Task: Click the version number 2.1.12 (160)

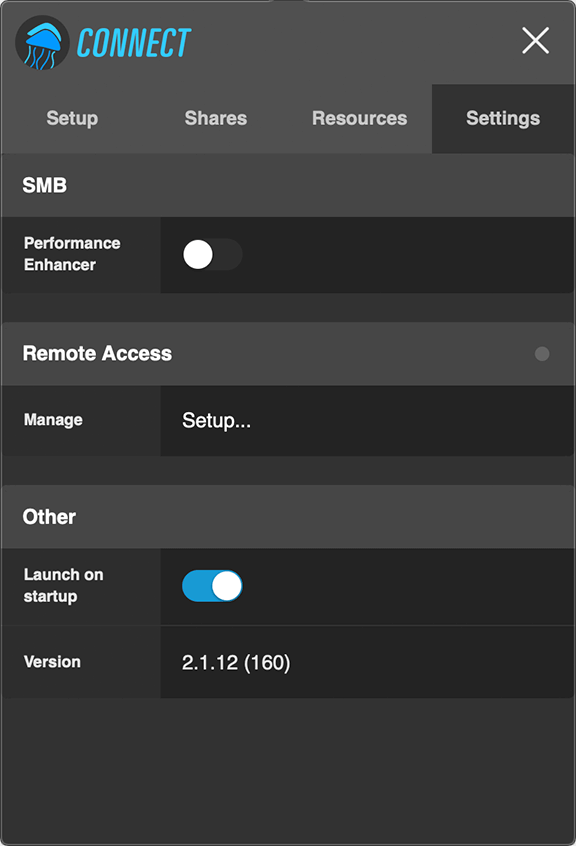Action: 236,663
